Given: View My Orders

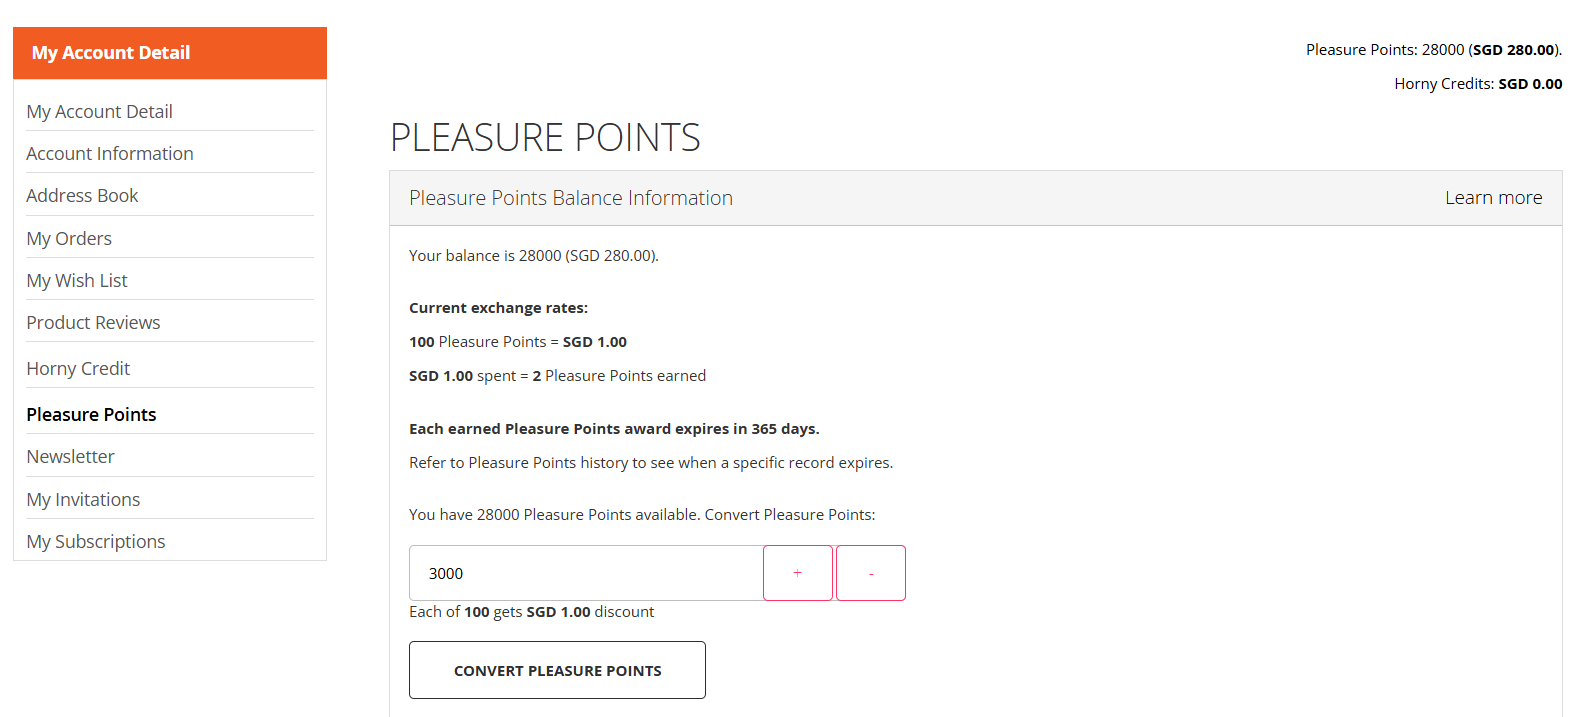Looking at the screenshot, I should pyautogui.click(x=69, y=239).
